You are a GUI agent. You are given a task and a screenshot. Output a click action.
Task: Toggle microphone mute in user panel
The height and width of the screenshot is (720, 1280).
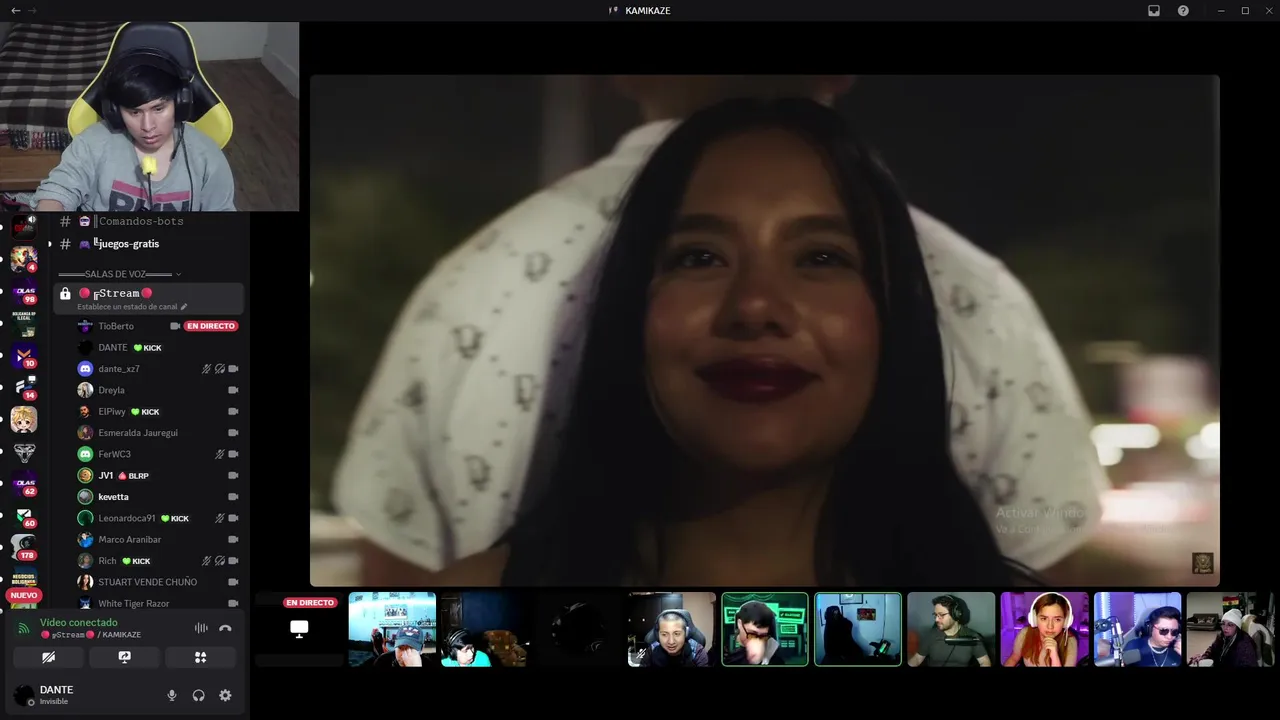pyautogui.click(x=172, y=695)
